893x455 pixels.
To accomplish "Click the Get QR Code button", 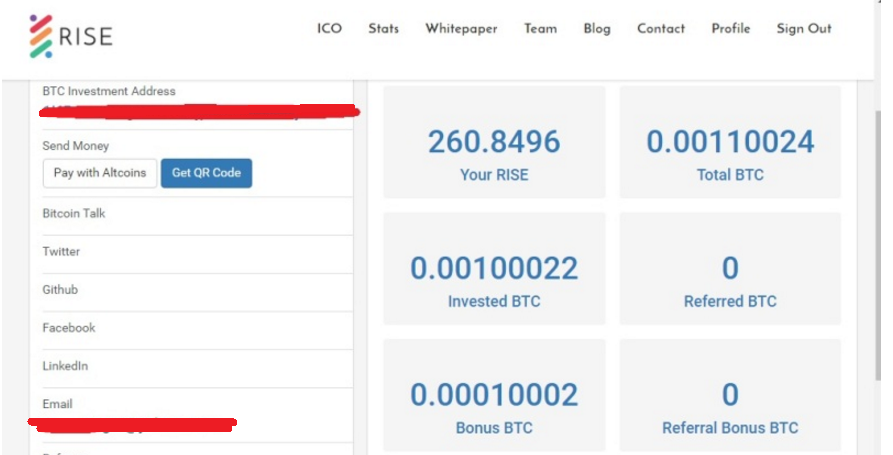I will [206, 173].
